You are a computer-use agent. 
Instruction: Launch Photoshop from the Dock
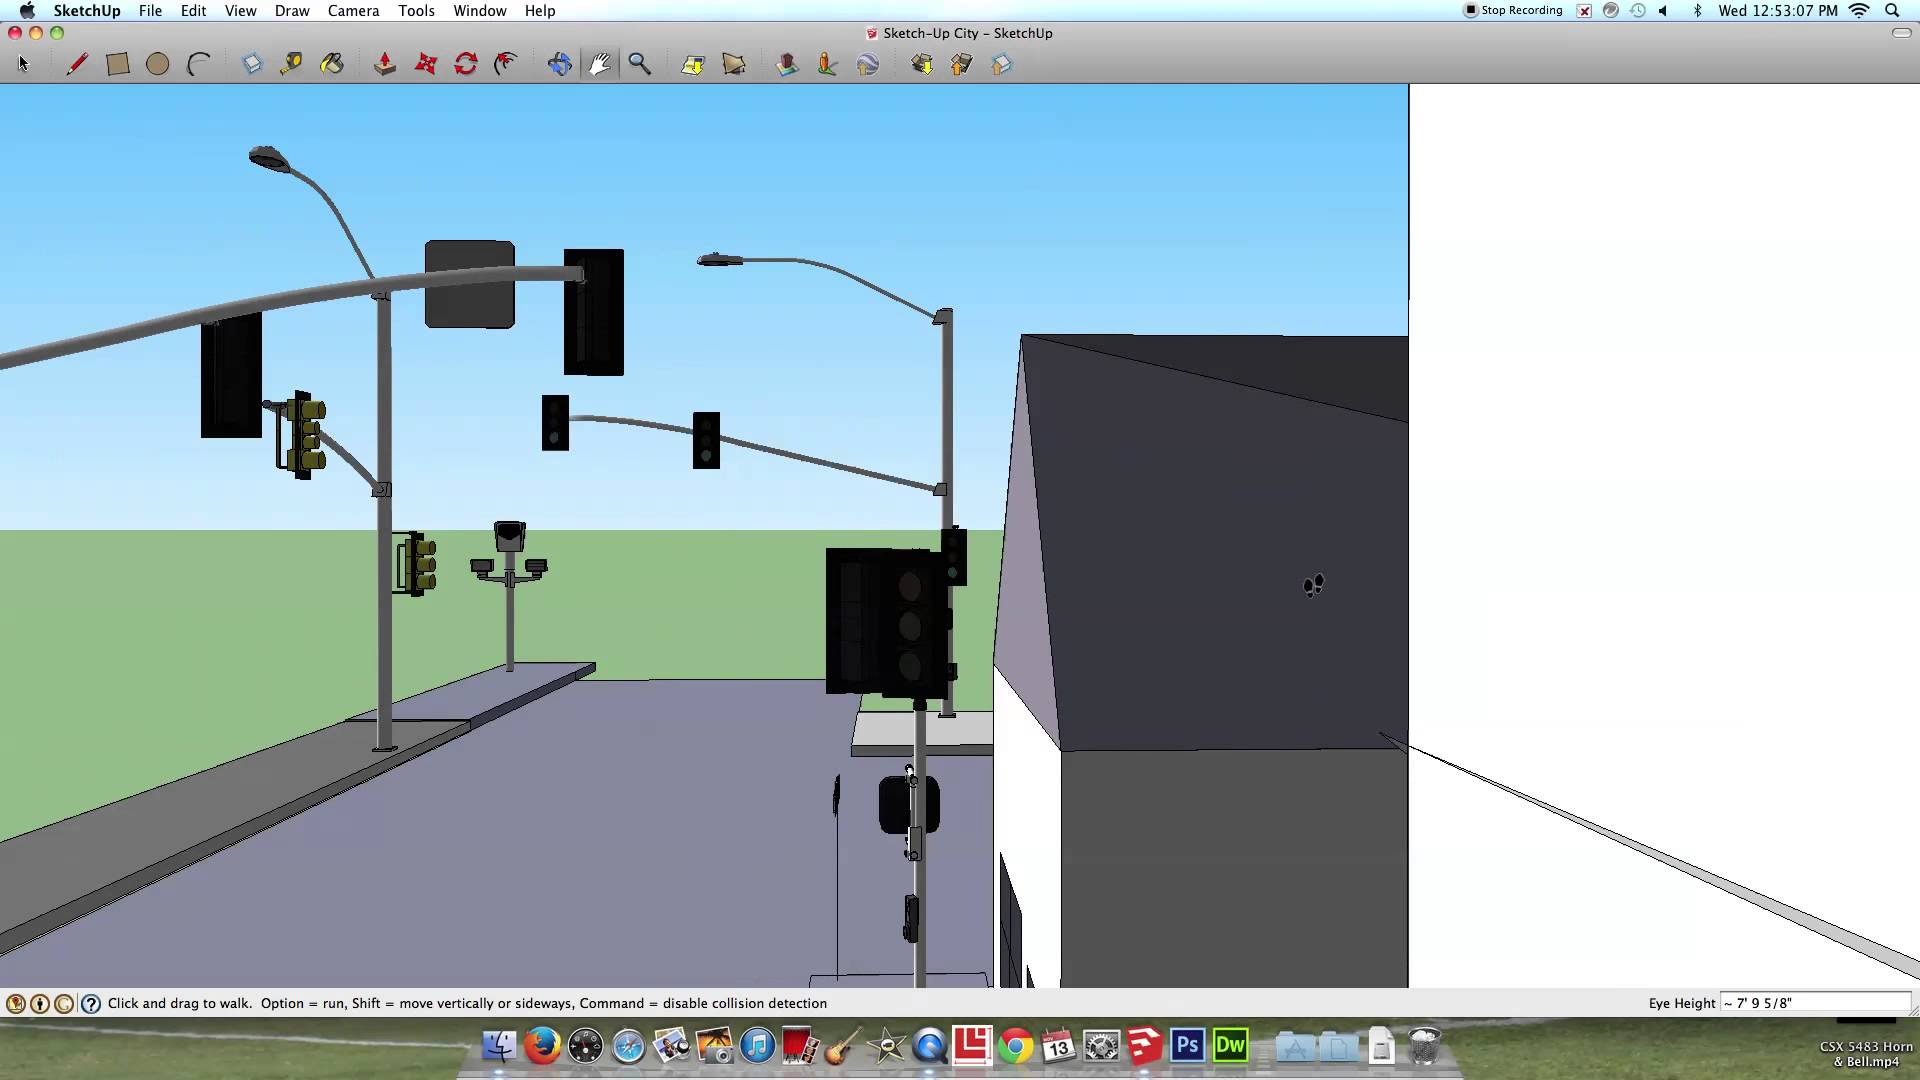pos(1187,1046)
